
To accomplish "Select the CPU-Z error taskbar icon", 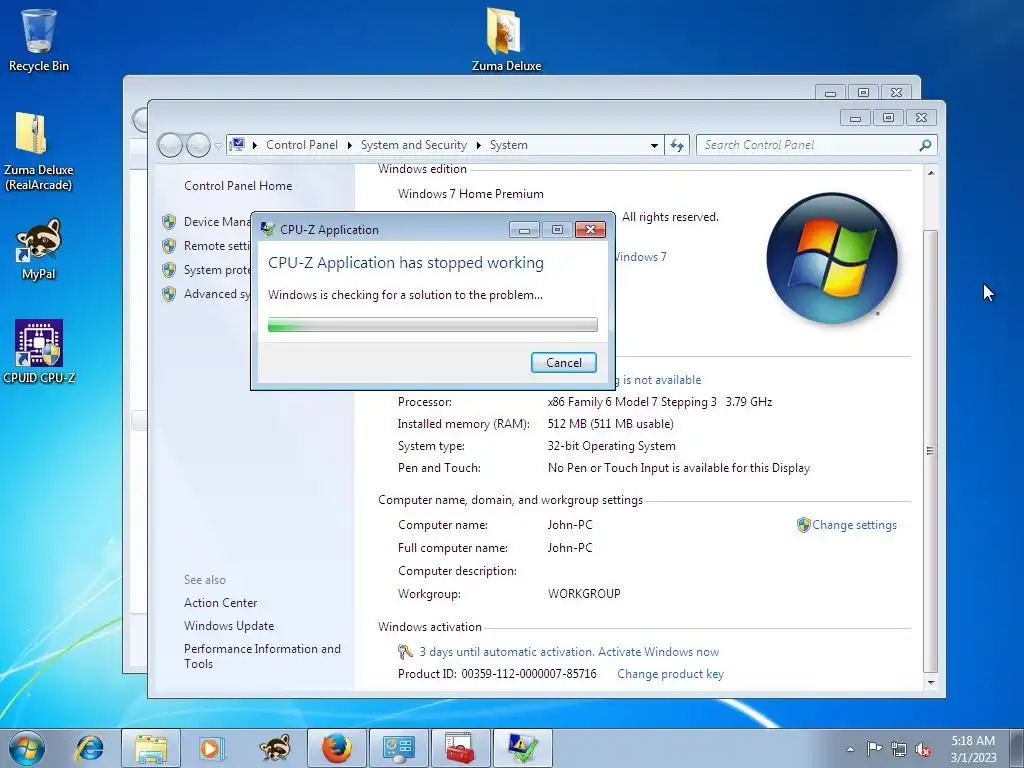I will (x=523, y=748).
